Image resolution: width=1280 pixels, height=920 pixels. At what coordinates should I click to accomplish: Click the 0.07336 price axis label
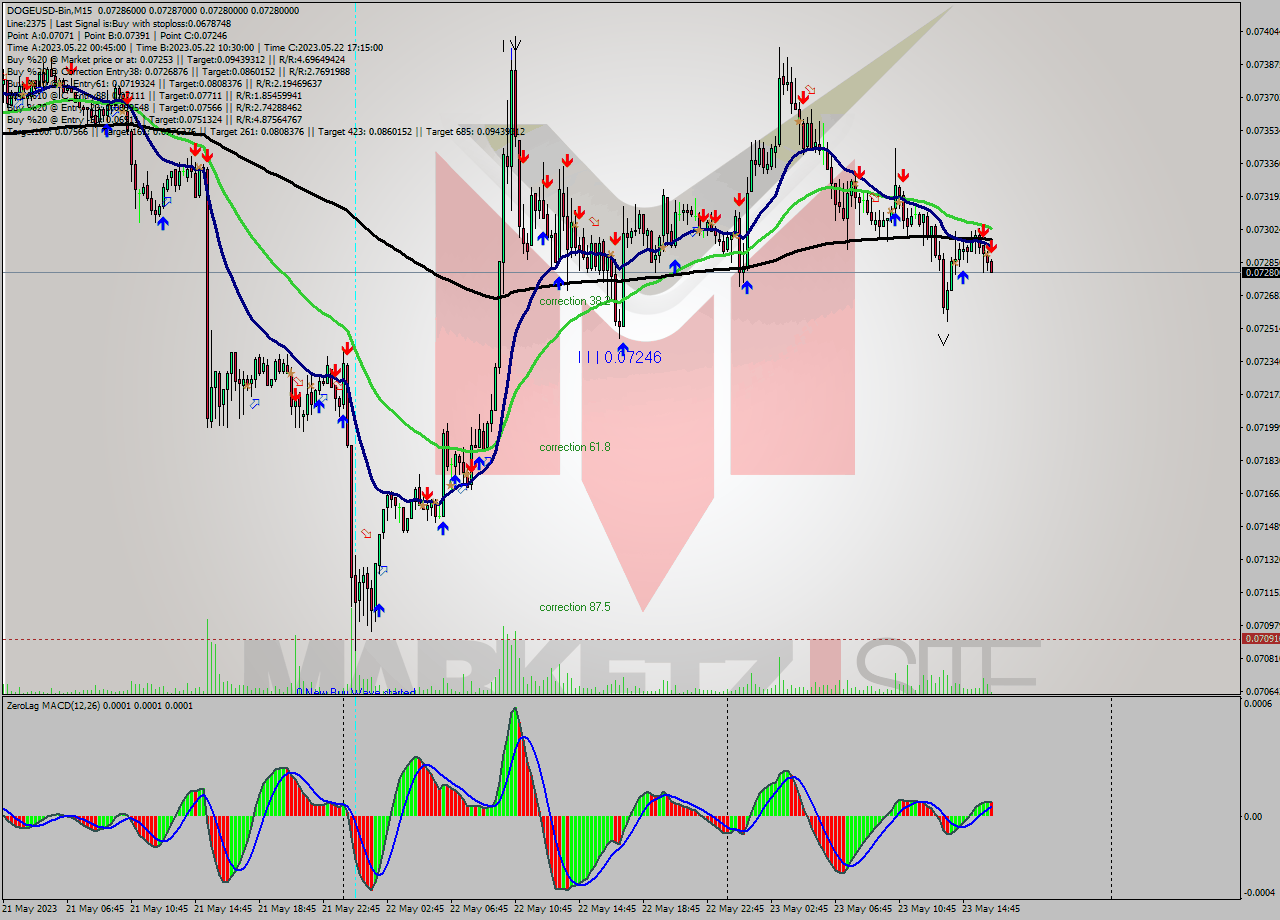[x=1261, y=163]
